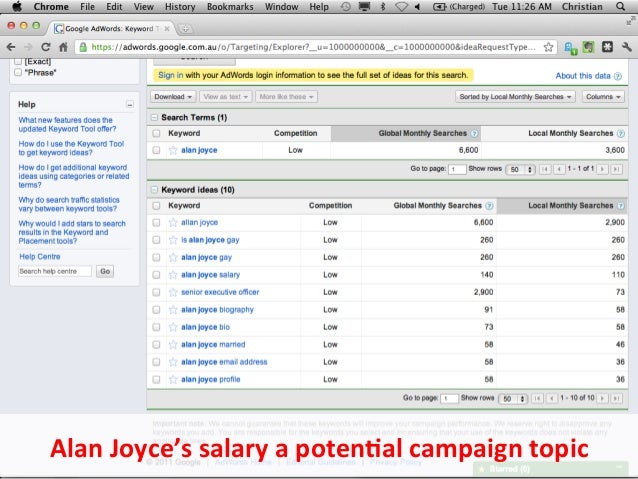Tick the 'alan joyce profile' row checkbox
This screenshot has height=479, width=638.
point(156,380)
